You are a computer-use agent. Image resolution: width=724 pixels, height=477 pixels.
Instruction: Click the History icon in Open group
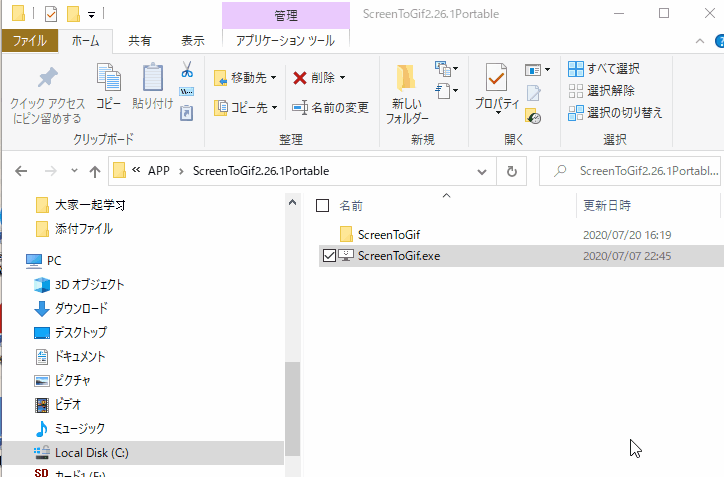tap(533, 116)
